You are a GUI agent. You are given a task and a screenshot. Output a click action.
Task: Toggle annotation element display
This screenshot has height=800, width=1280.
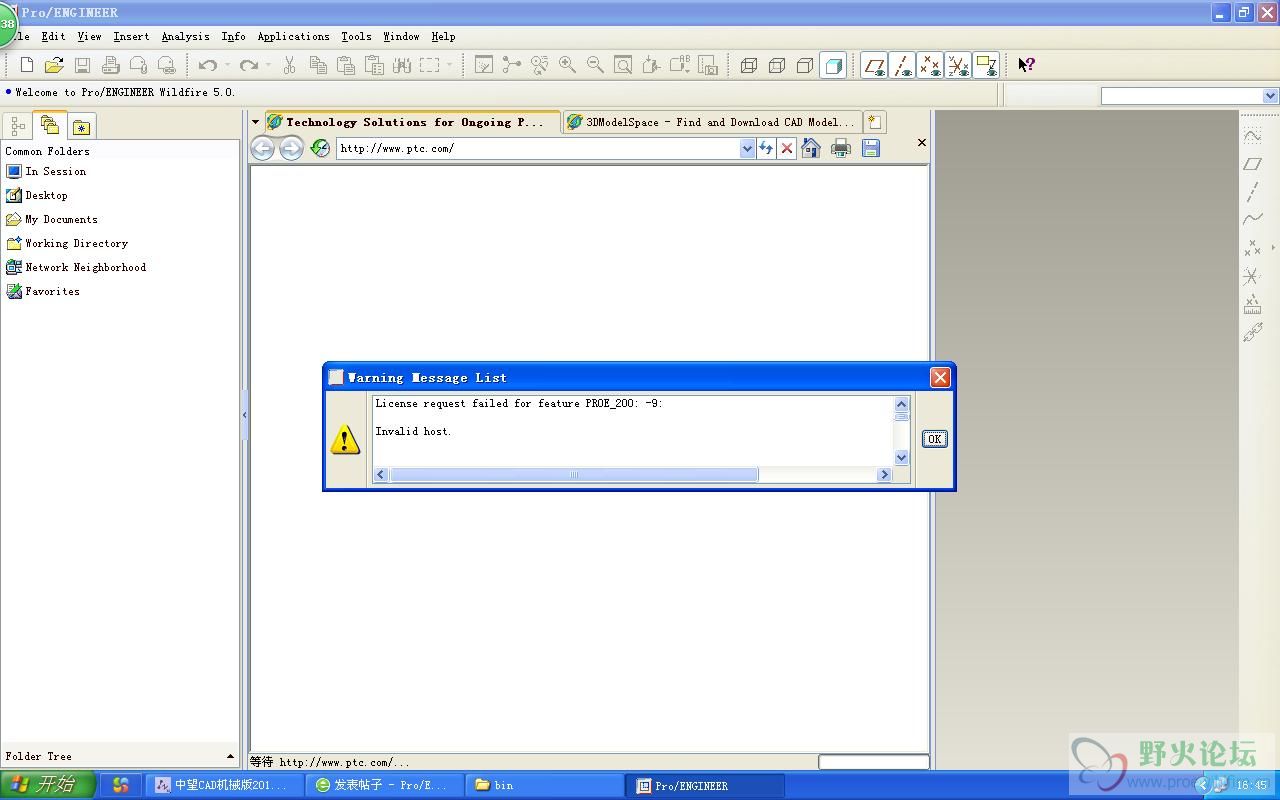(x=986, y=65)
